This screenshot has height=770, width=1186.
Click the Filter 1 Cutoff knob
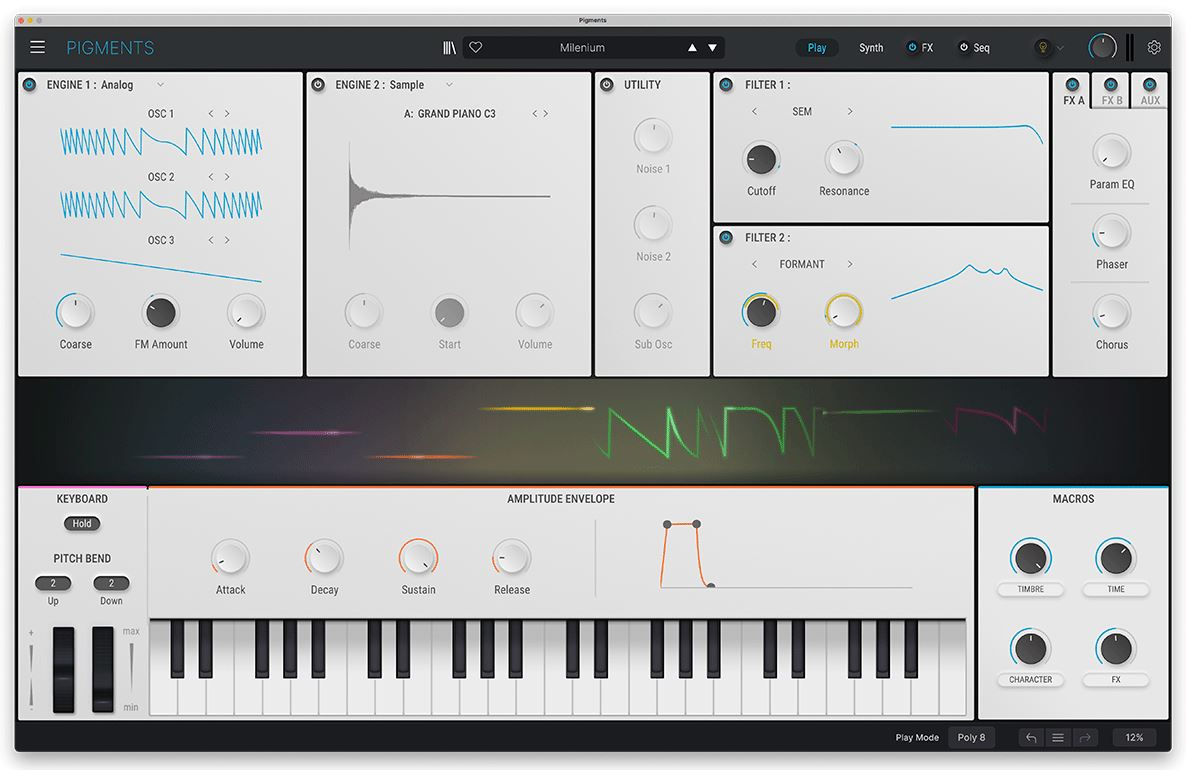761,159
